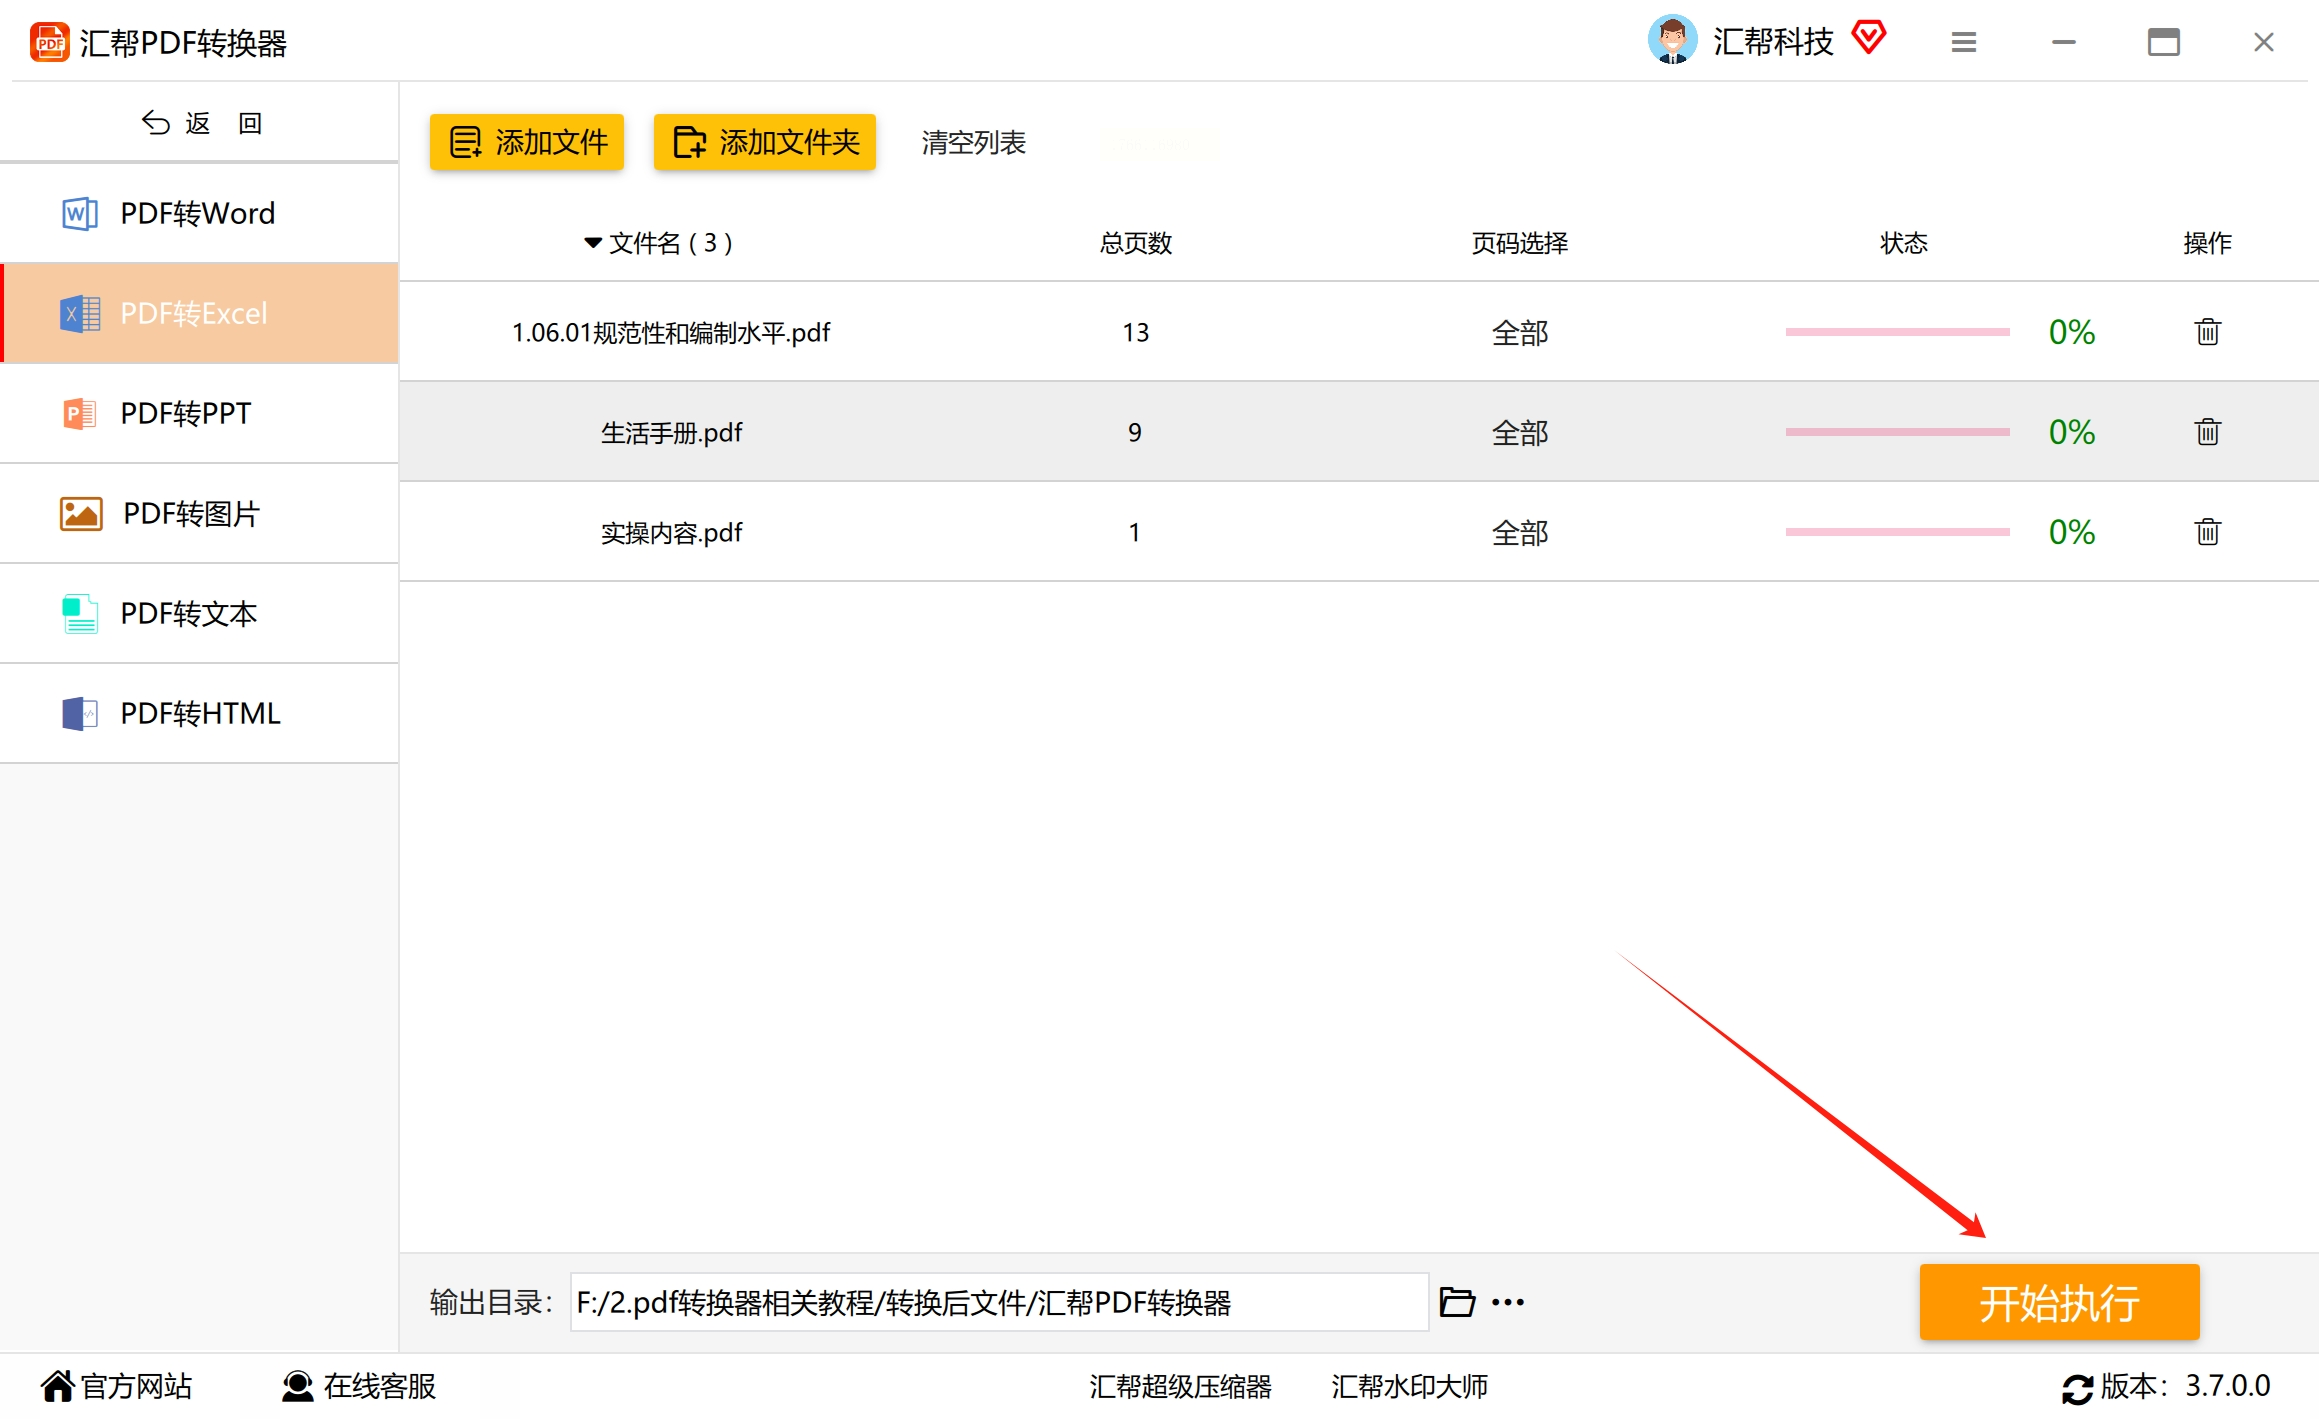Choose PDF转HTML conversion option
This screenshot has width=2319, height=1419.
[x=199, y=713]
